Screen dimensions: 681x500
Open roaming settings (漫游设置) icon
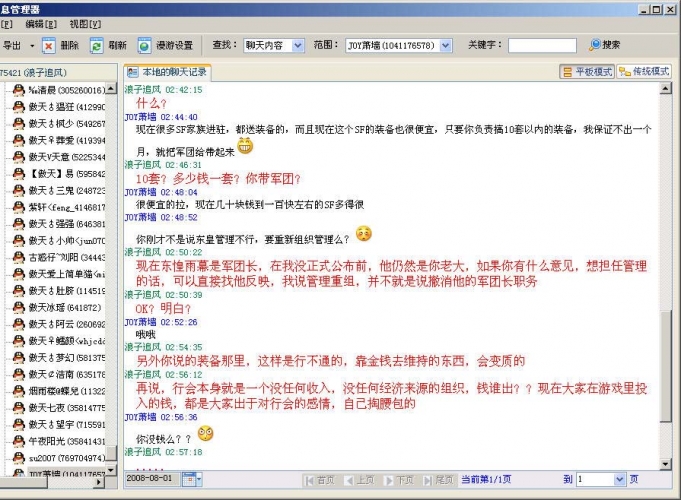(146, 46)
